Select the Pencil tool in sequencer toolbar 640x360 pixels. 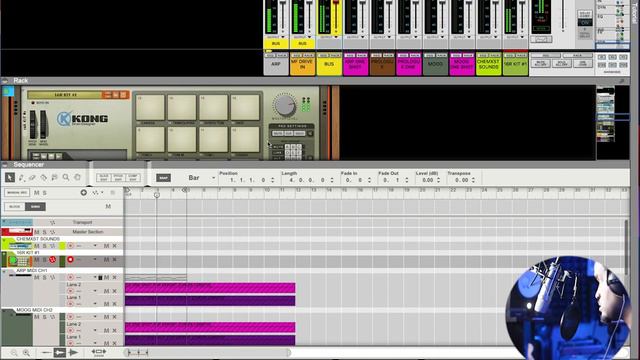21,178
